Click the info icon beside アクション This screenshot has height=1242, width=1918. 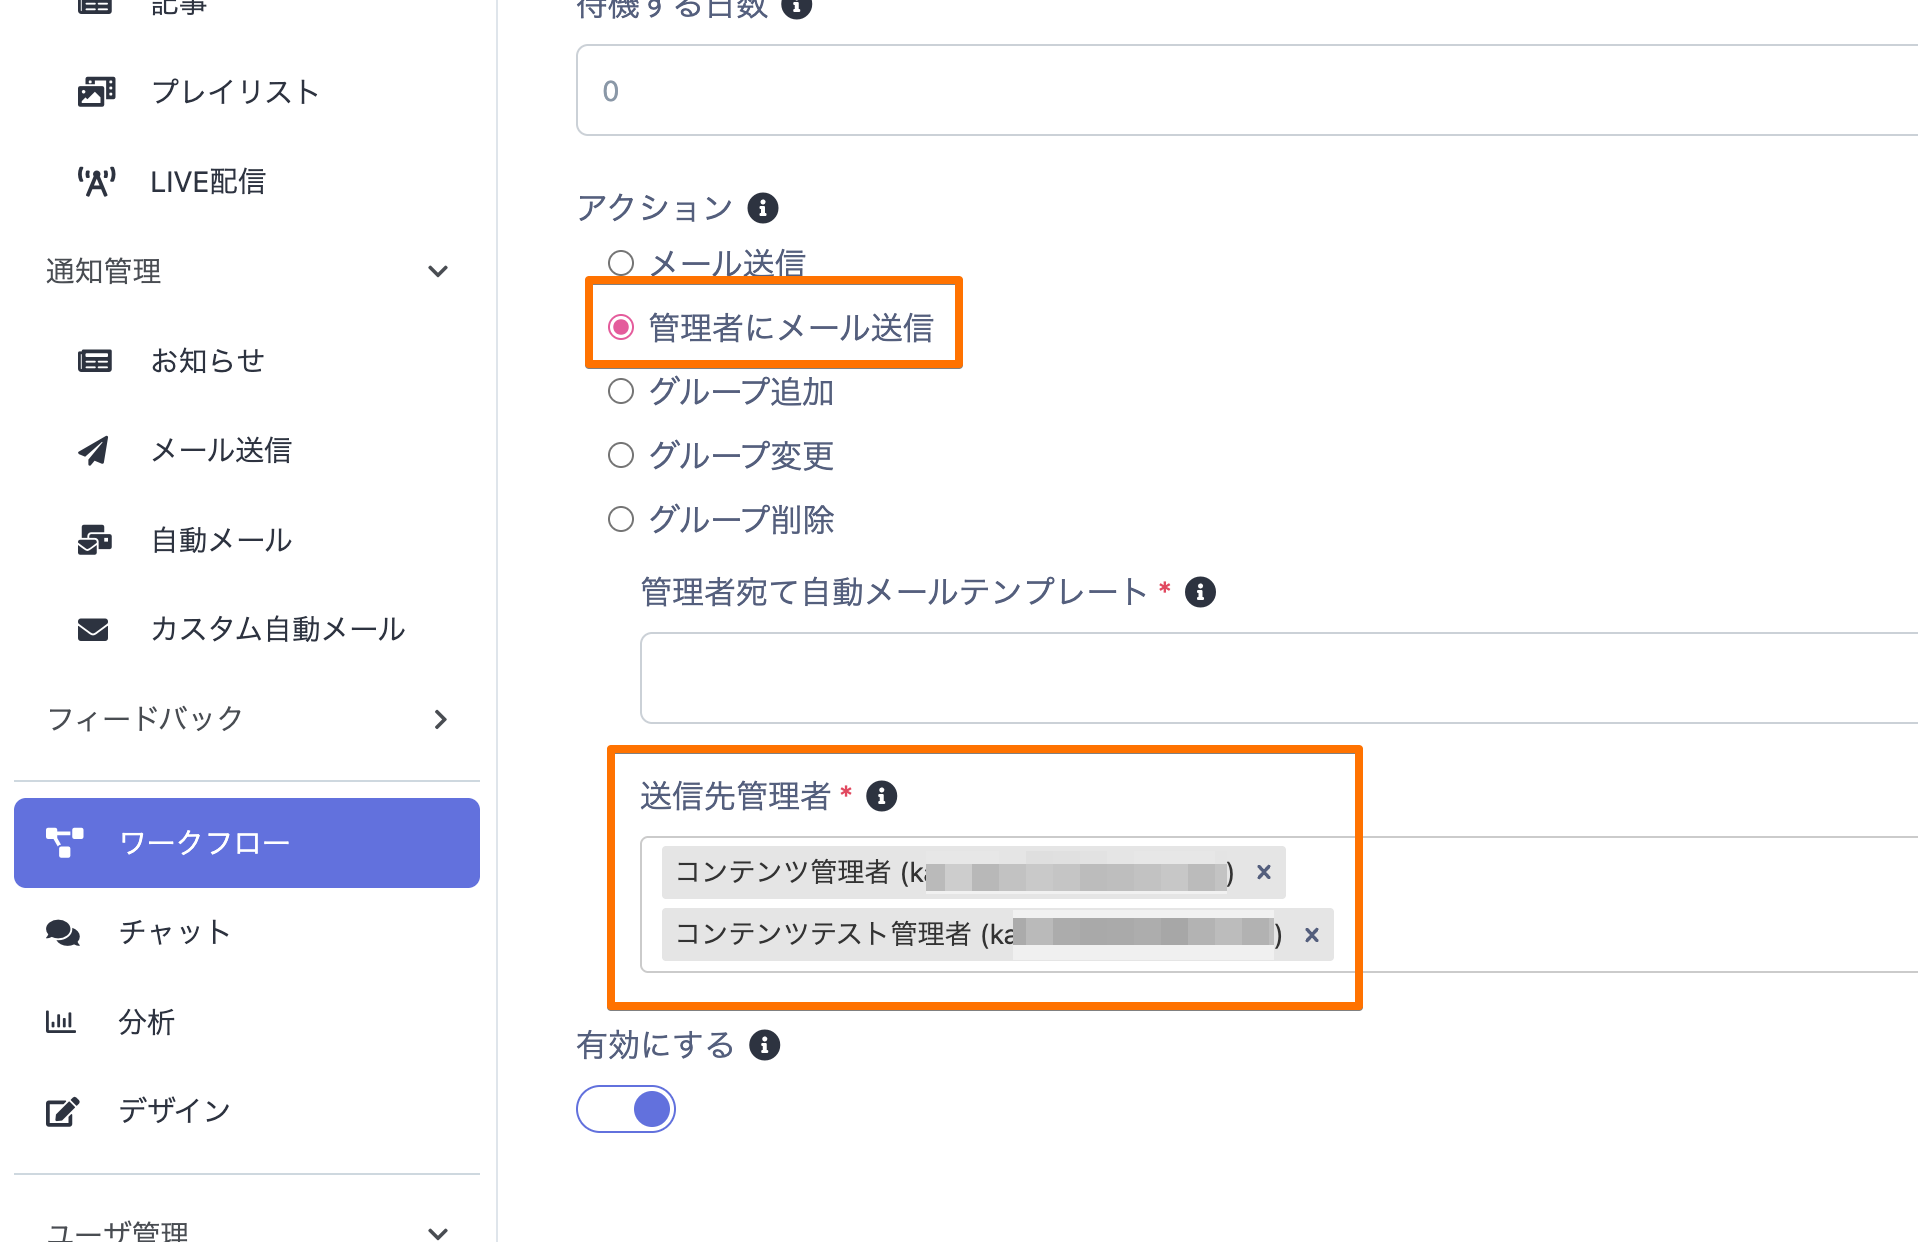(x=763, y=208)
